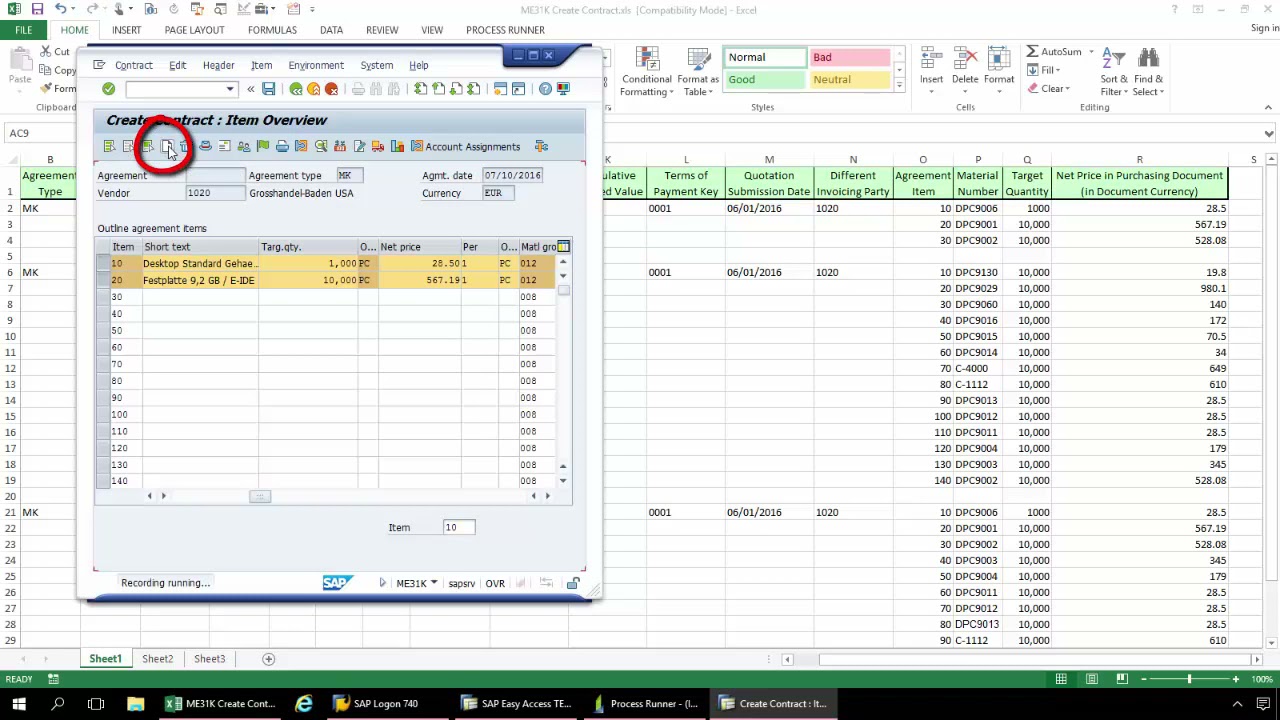Screen dimensions: 1280x720
Task: Click the Account Assignments button
Action: [464, 147]
